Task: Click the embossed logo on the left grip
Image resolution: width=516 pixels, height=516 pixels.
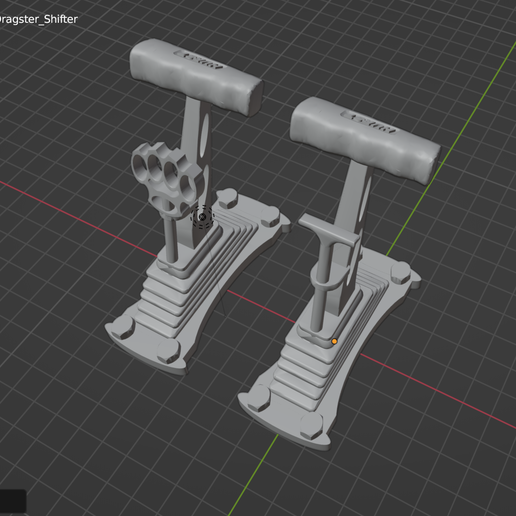Action: click(199, 60)
